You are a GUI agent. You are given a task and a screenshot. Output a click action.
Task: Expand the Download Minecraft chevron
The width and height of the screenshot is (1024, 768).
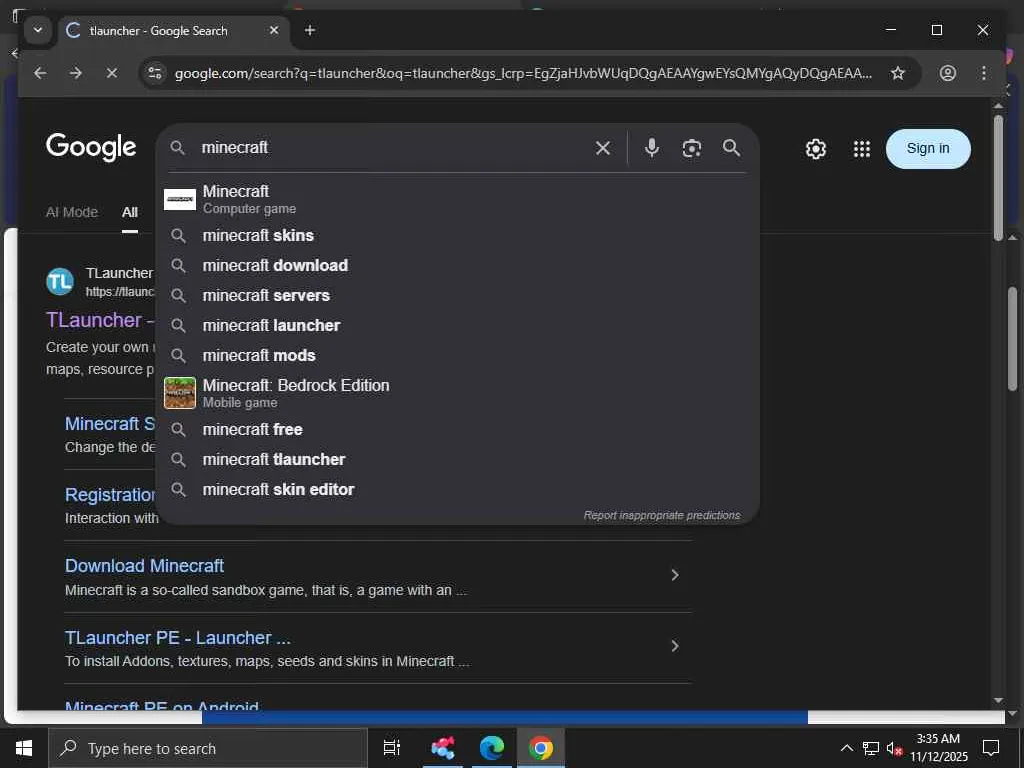point(675,575)
